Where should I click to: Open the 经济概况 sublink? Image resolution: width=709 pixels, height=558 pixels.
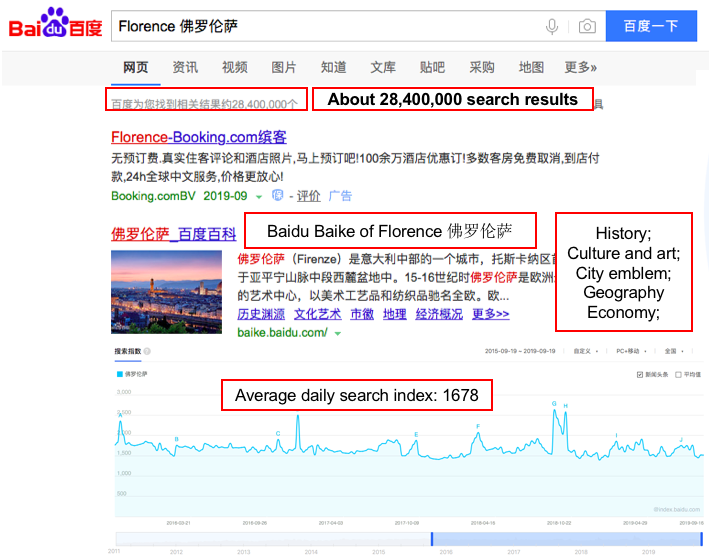pos(439,314)
